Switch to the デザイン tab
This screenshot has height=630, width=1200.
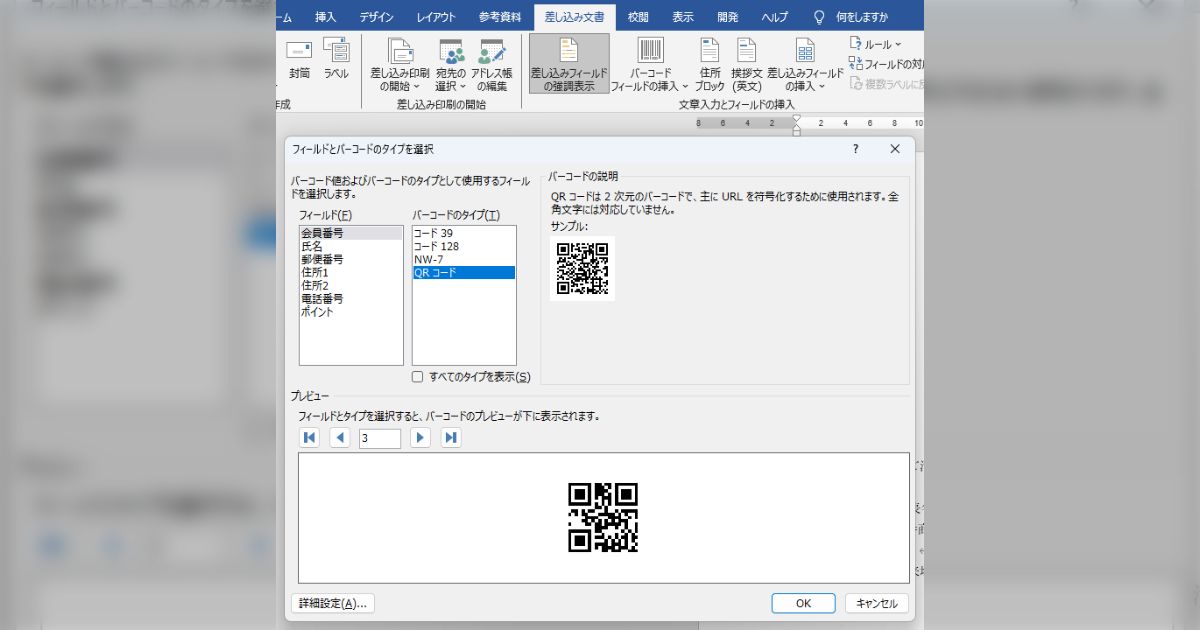click(x=376, y=17)
